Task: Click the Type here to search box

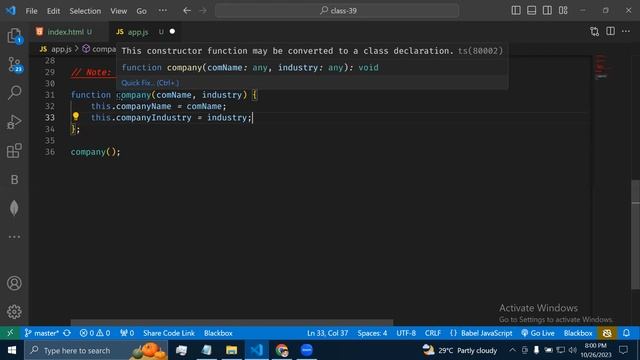Action: point(96,350)
